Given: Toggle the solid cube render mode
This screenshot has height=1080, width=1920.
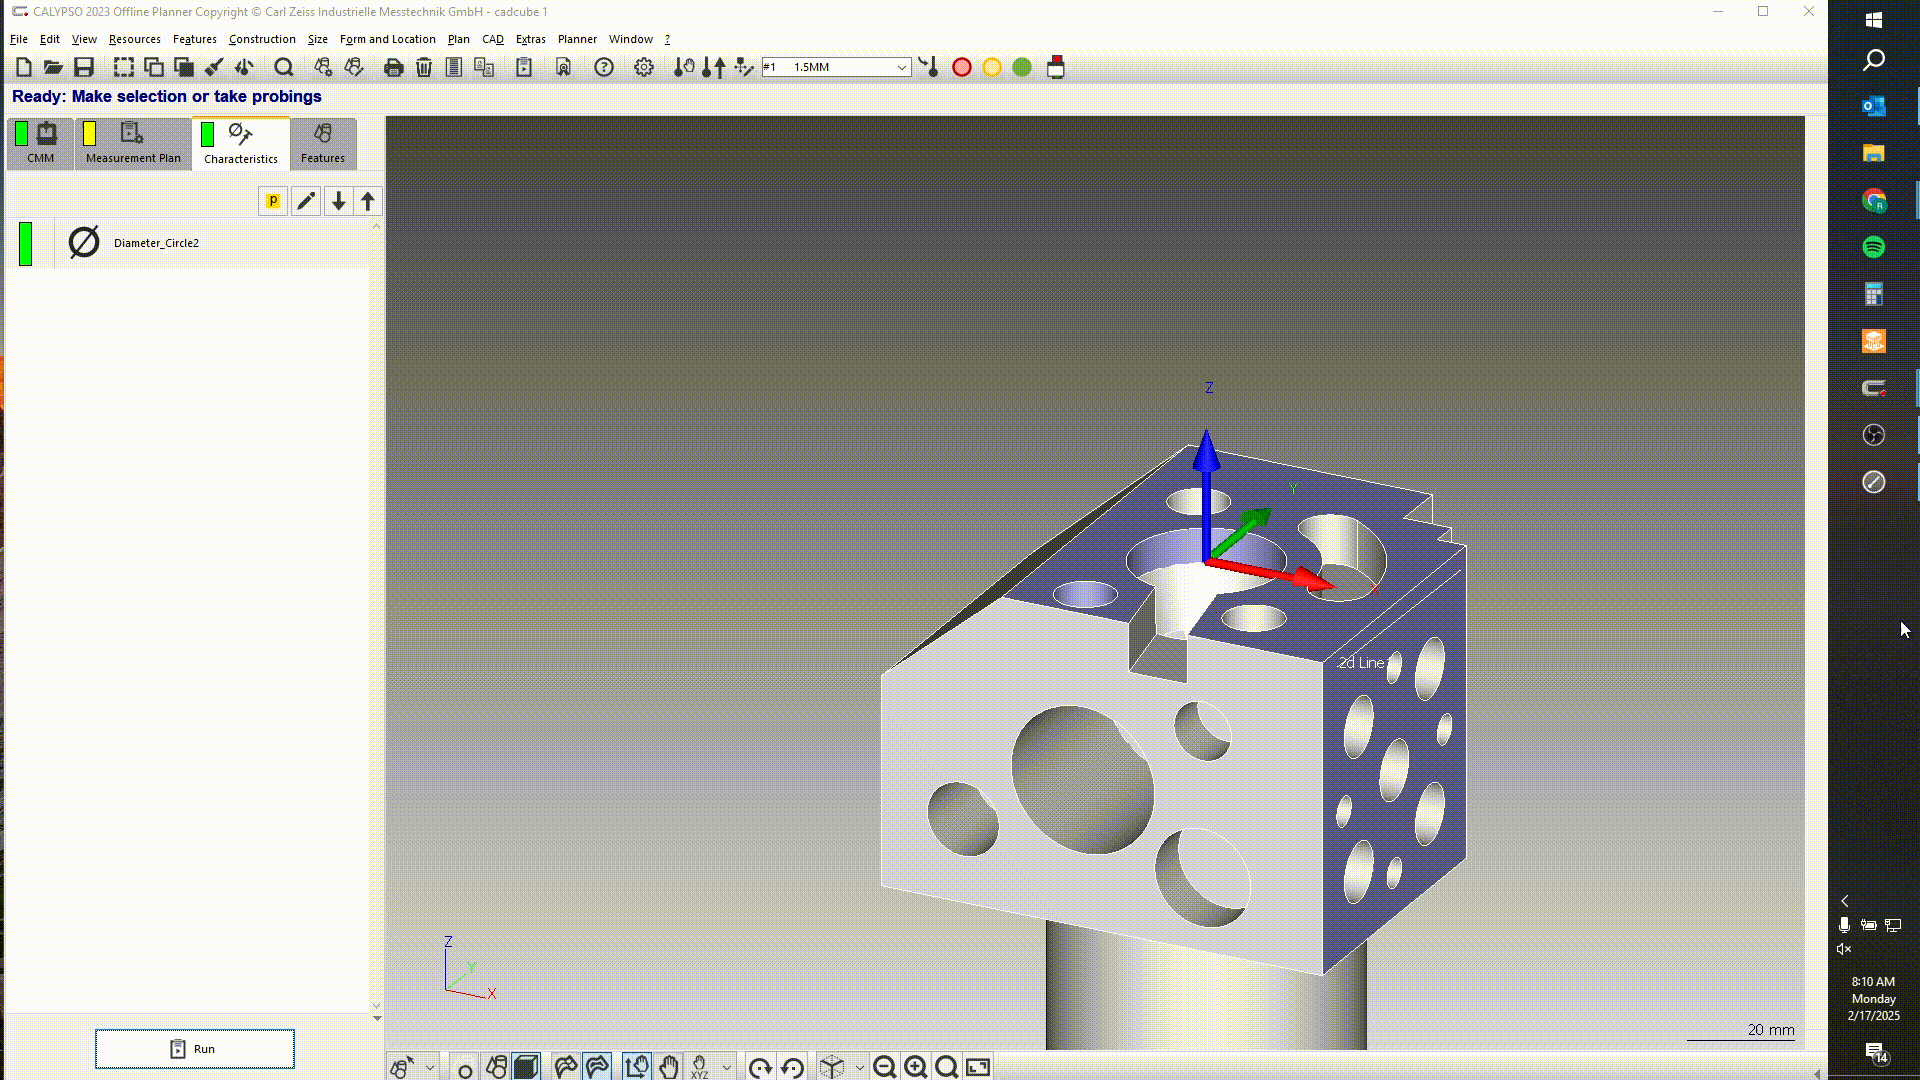Looking at the screenshot, I should 526,1067.
